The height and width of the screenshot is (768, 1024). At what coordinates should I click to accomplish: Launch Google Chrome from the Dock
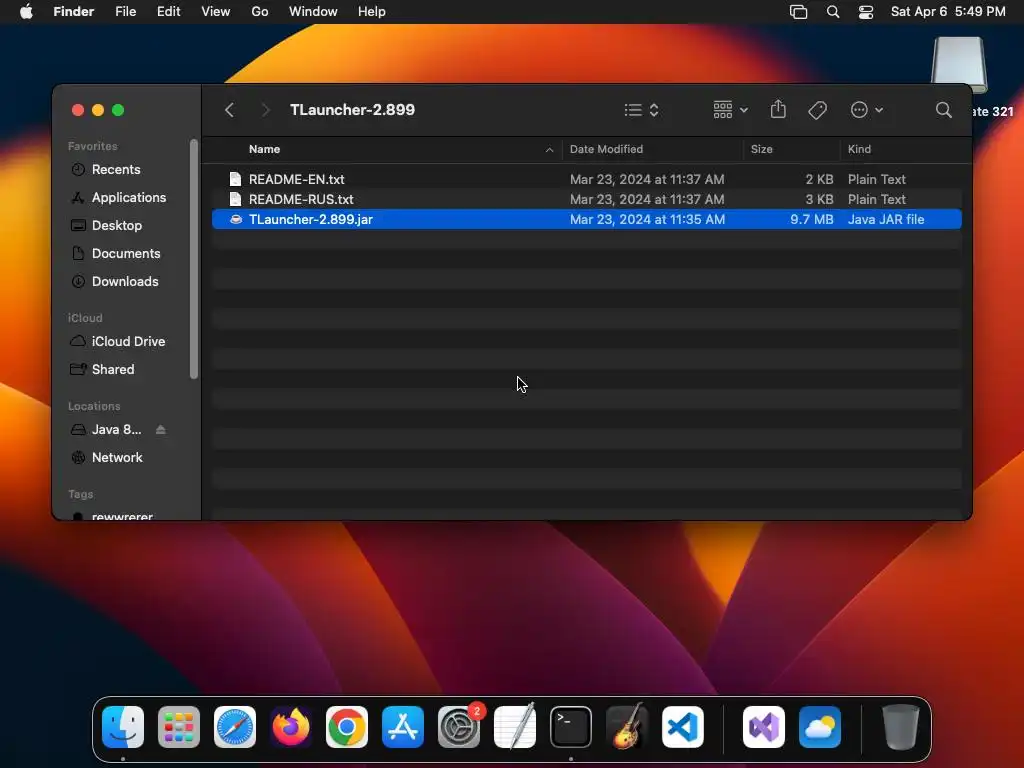point(347,727)
